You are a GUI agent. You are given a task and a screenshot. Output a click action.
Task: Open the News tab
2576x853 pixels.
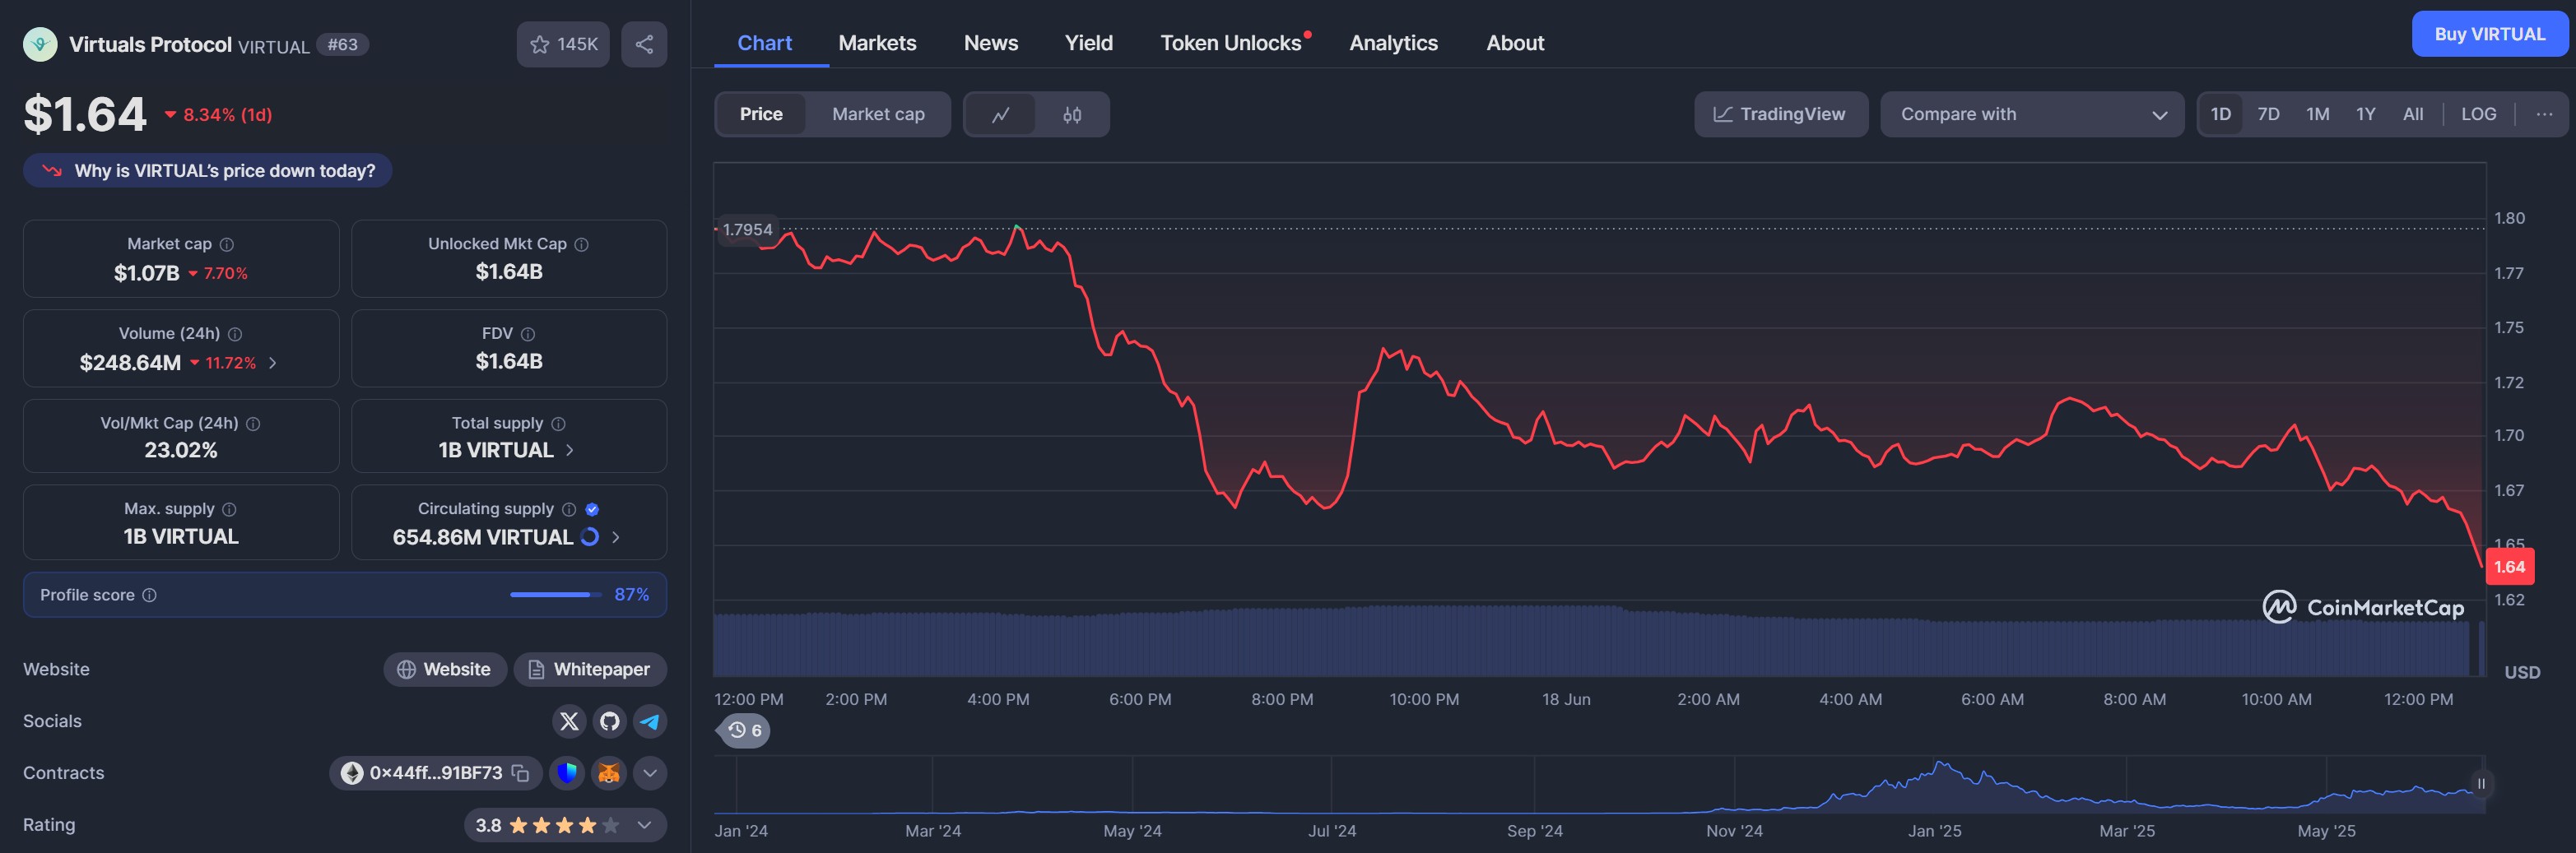[990, 43]
